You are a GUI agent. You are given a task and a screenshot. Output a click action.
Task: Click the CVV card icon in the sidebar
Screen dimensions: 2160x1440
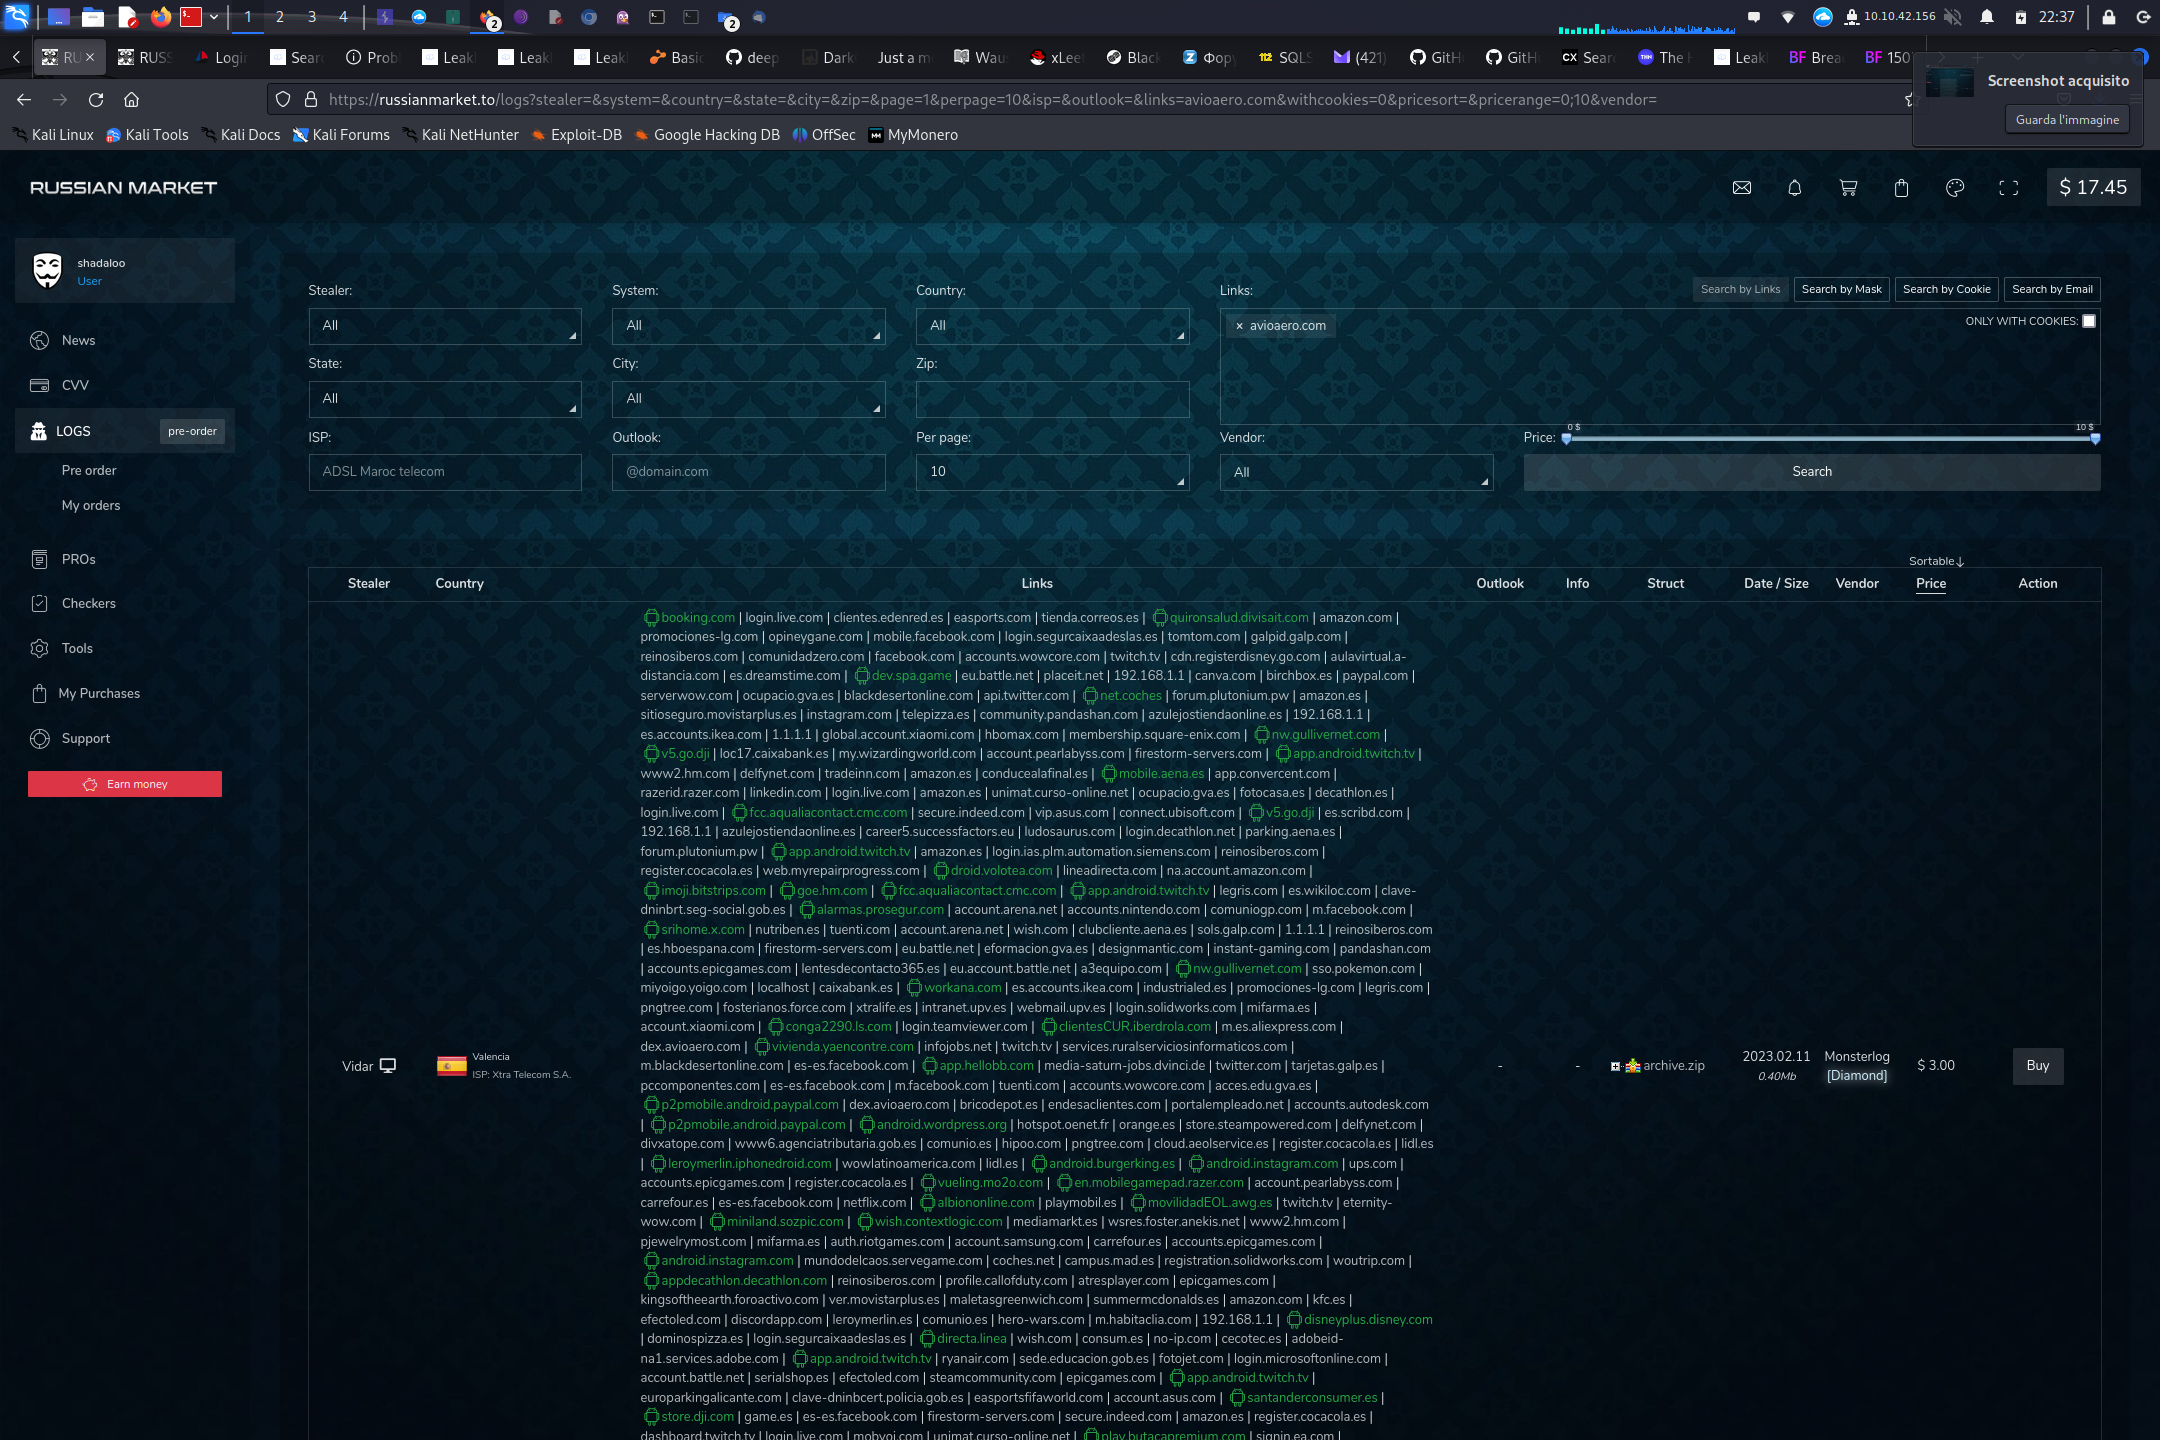tap(40, 386)
